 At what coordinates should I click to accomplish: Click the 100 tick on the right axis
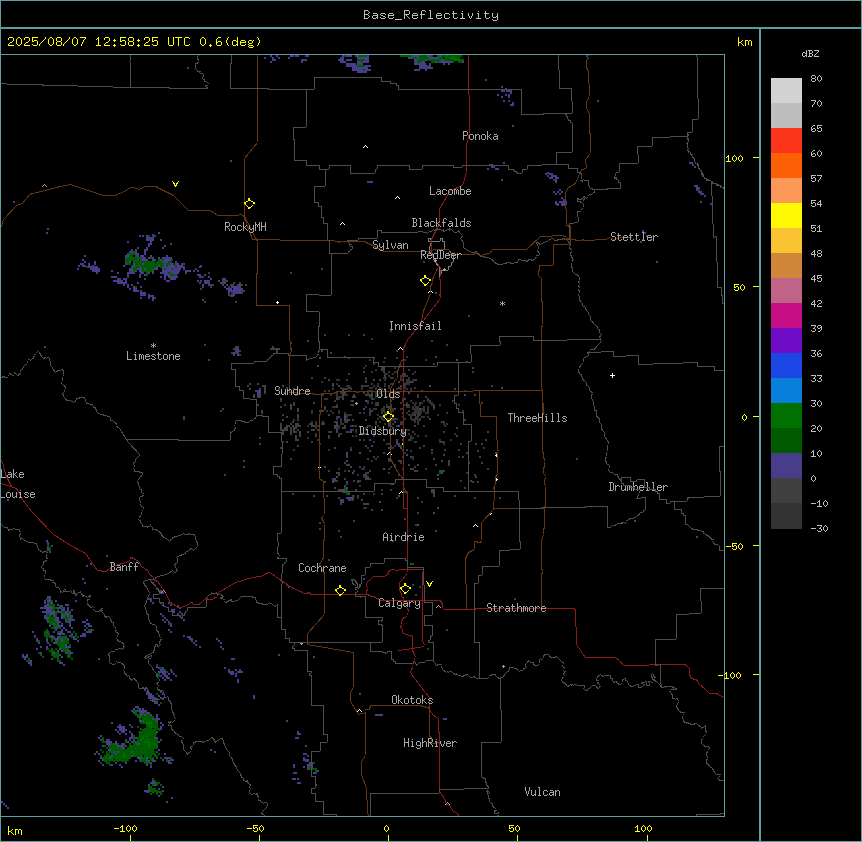click(734, 158)
